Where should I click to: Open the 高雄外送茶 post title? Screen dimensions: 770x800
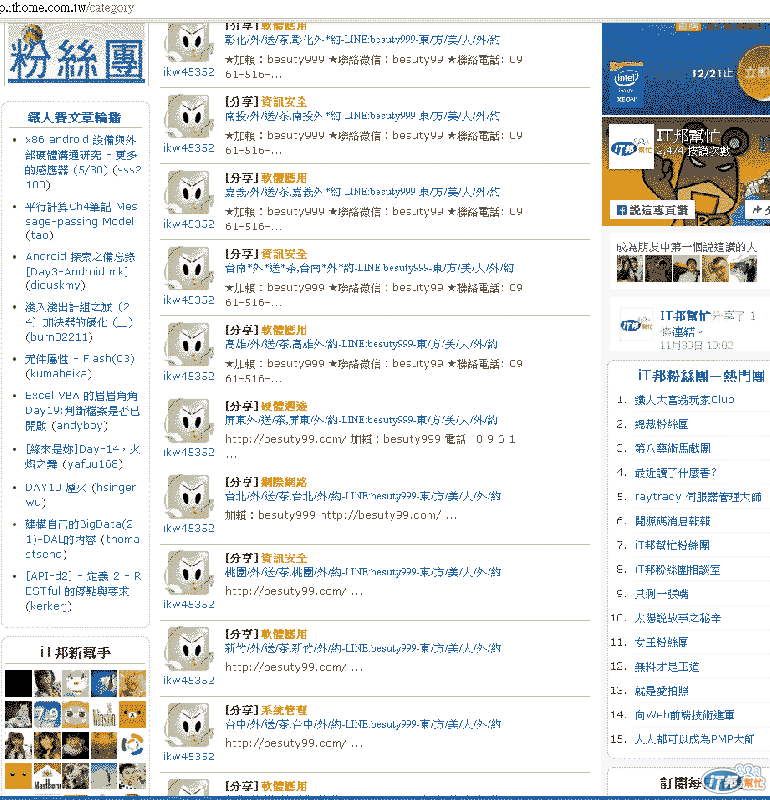click(x=361, y=344)
